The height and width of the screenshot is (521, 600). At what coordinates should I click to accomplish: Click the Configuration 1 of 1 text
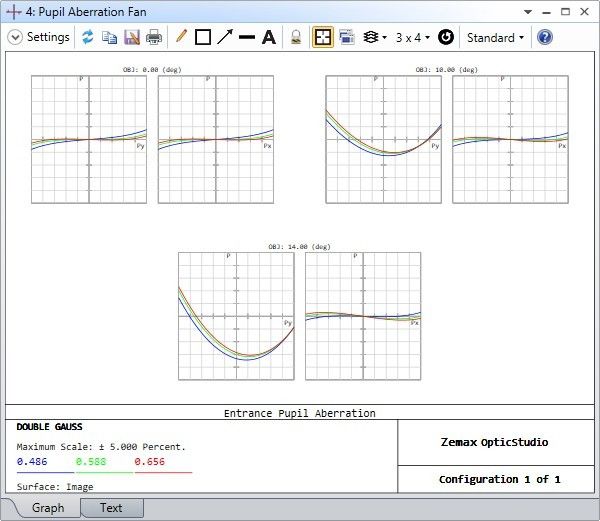(499, 479)
